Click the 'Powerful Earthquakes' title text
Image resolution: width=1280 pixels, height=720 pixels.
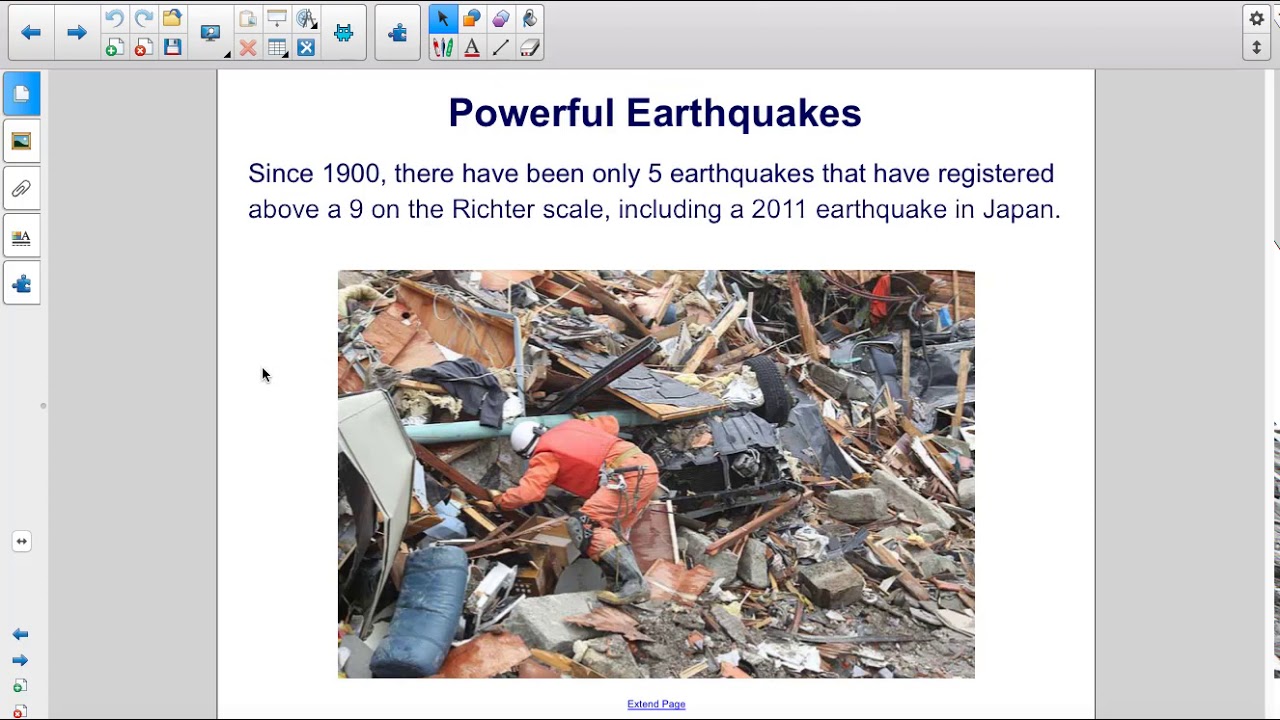click(655, 113)
